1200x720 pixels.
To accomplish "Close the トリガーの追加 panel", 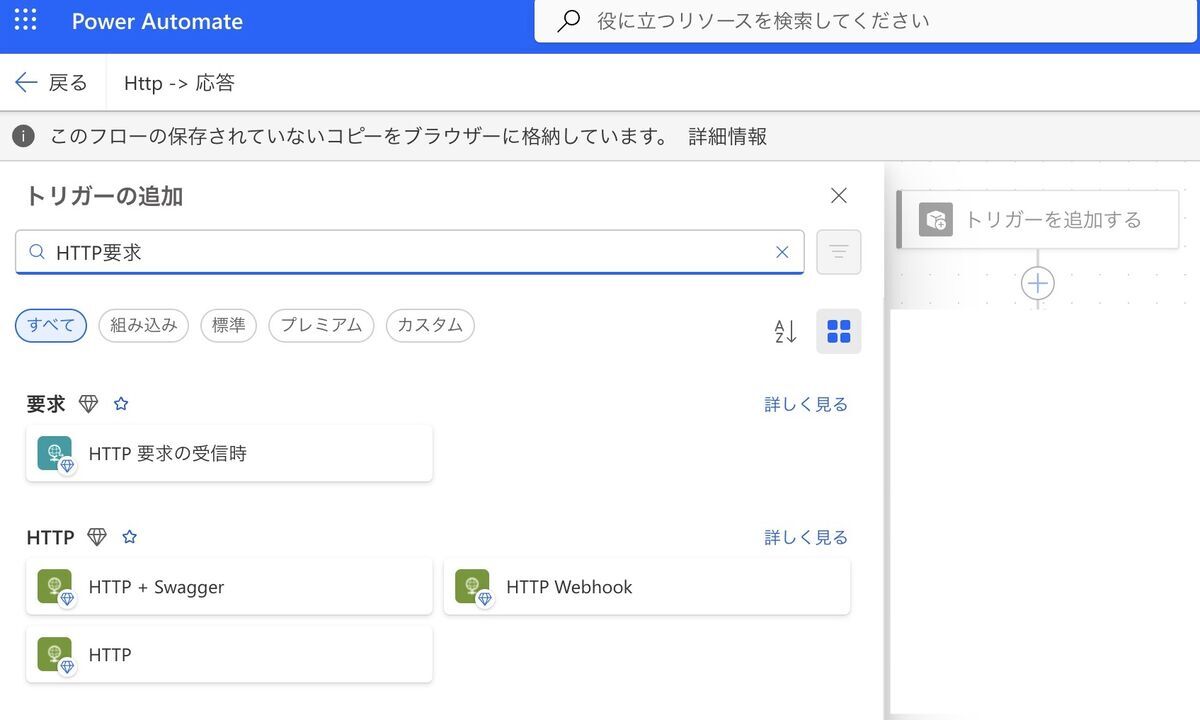I will point(839,196).
